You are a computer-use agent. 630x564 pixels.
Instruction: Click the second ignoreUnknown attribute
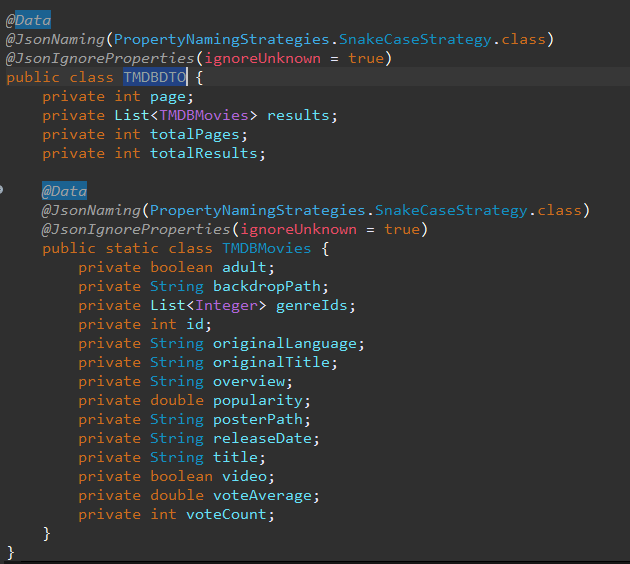298,229
